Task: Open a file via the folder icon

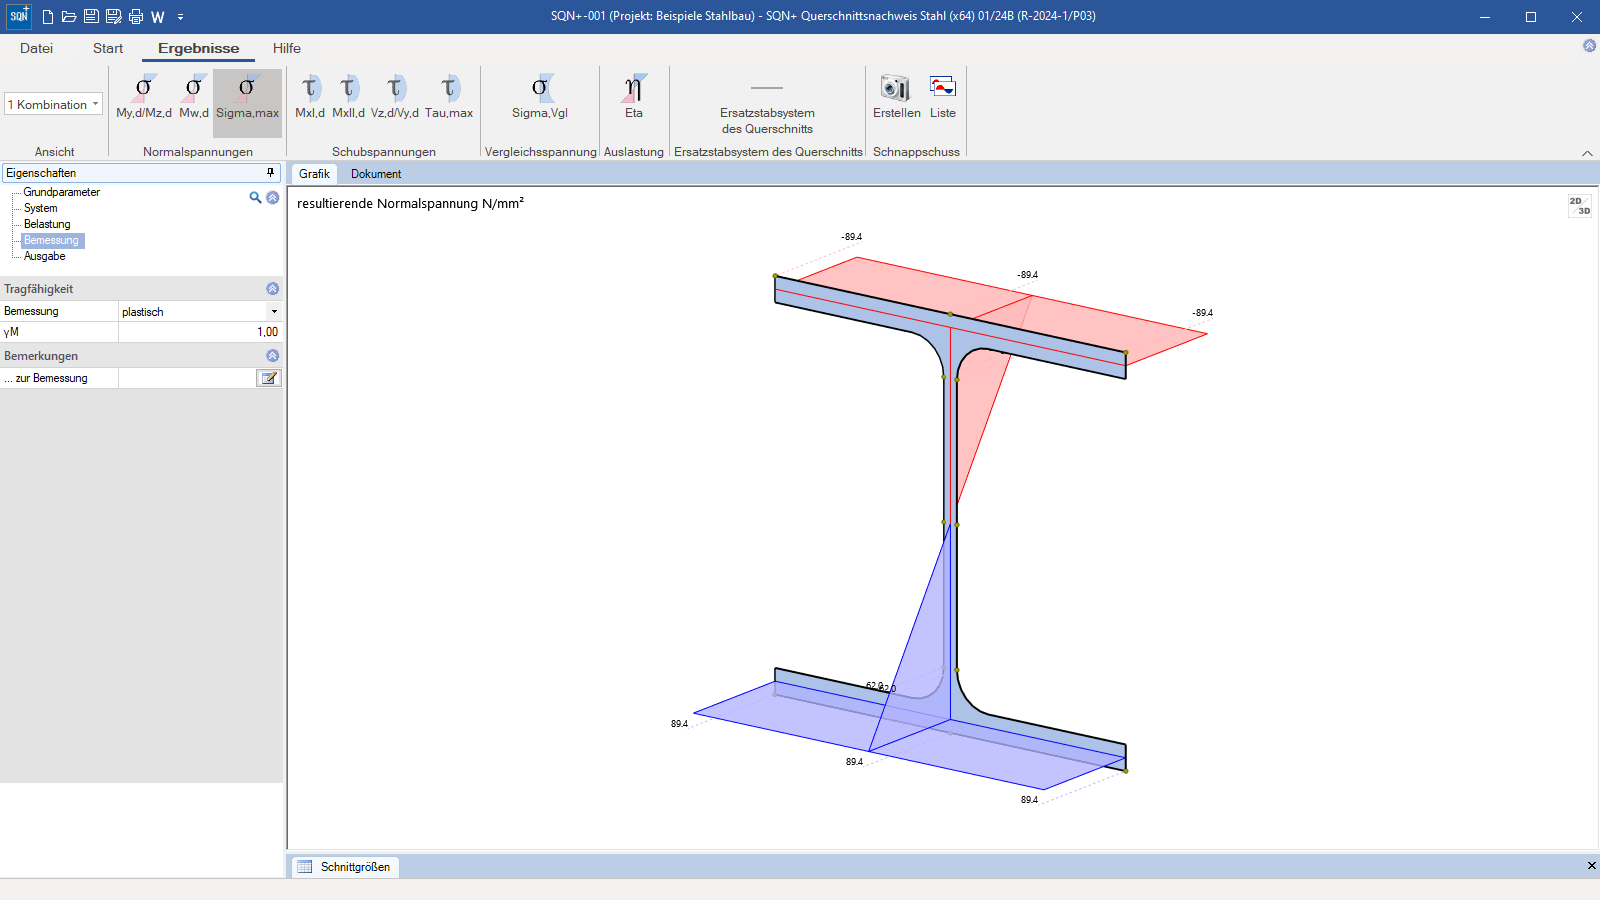Action: [x=69, y=17]
